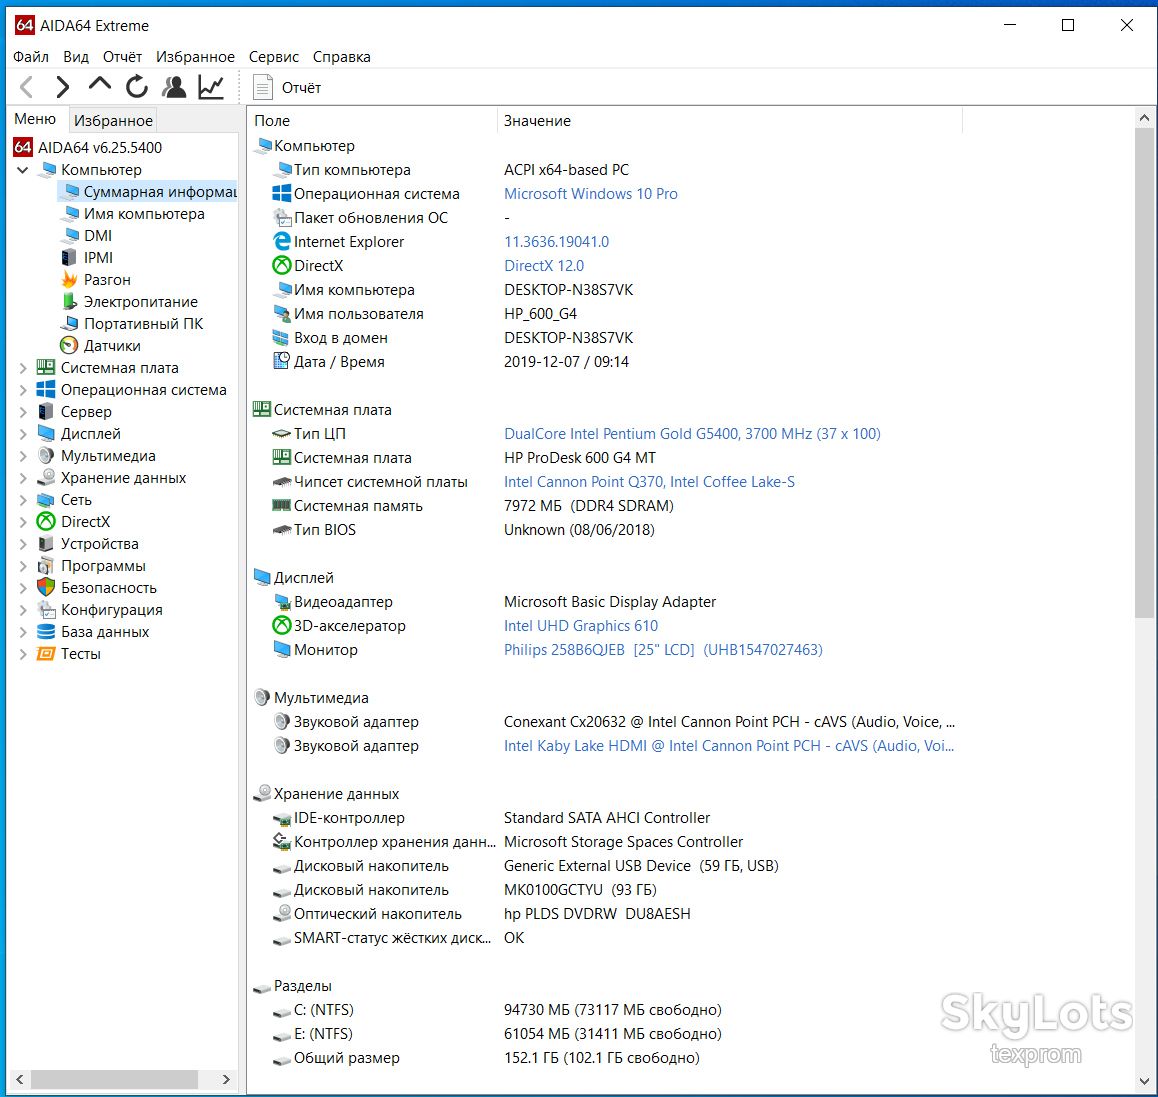Expand the Сеть tree node

pyautogui.click(x=22, y=500)
